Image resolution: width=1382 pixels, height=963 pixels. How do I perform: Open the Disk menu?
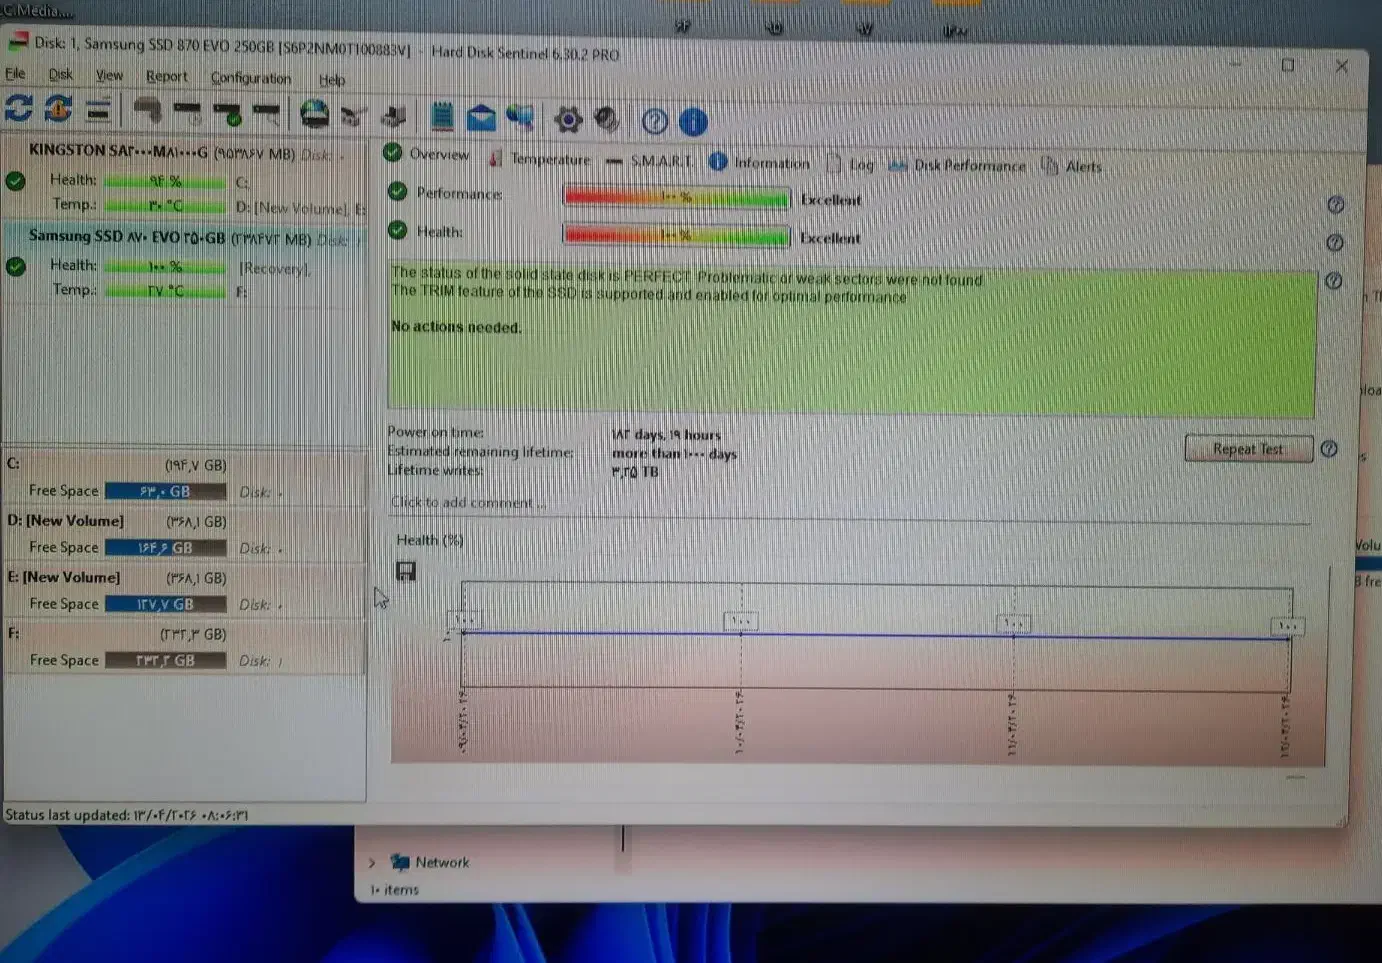point(60,75)
